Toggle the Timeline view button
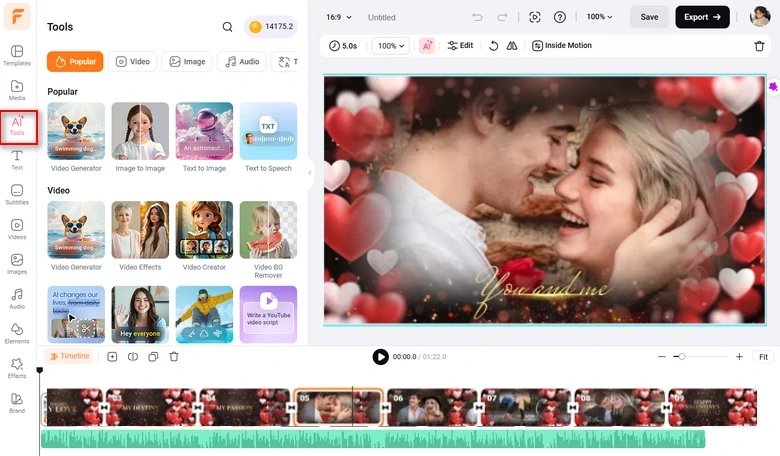This screenshot has height=456, width=780. 69,356
